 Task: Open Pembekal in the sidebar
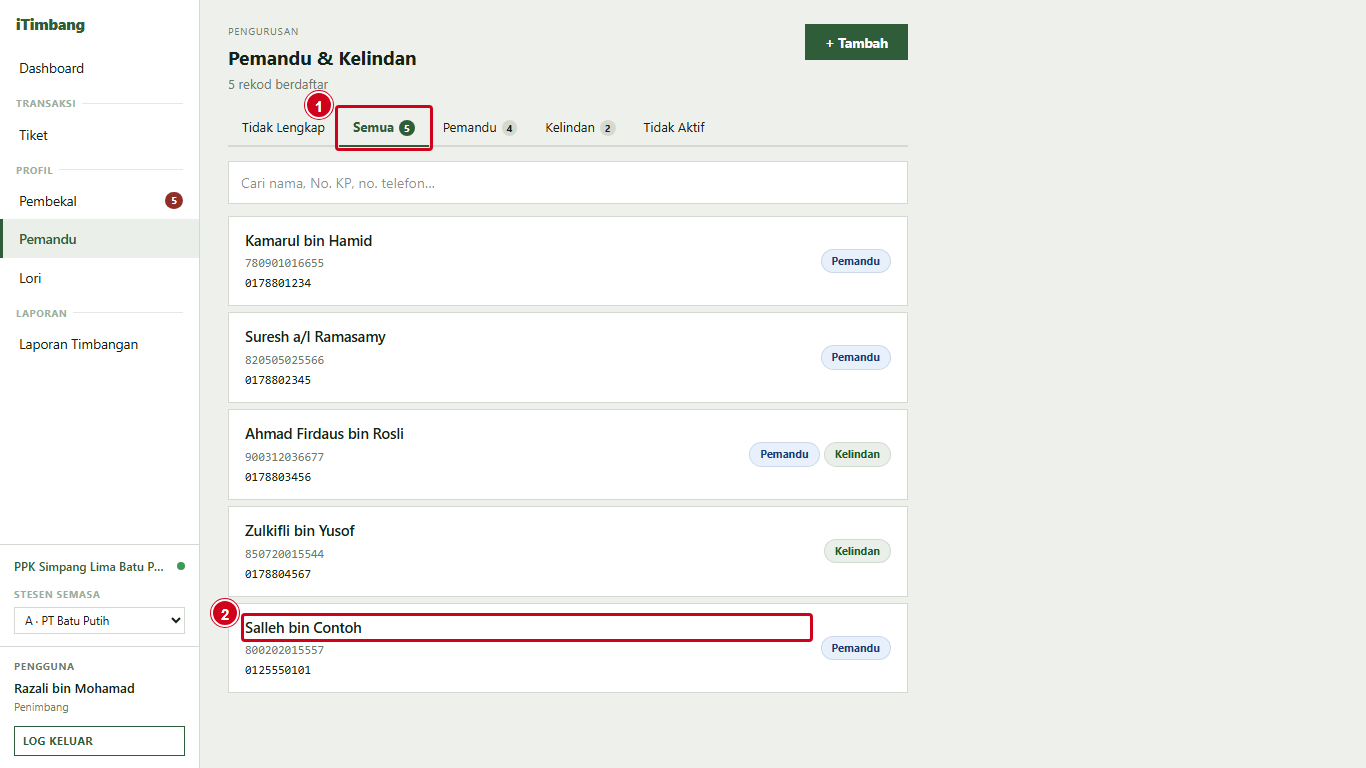pyautogui.click(x=100, y=201)
